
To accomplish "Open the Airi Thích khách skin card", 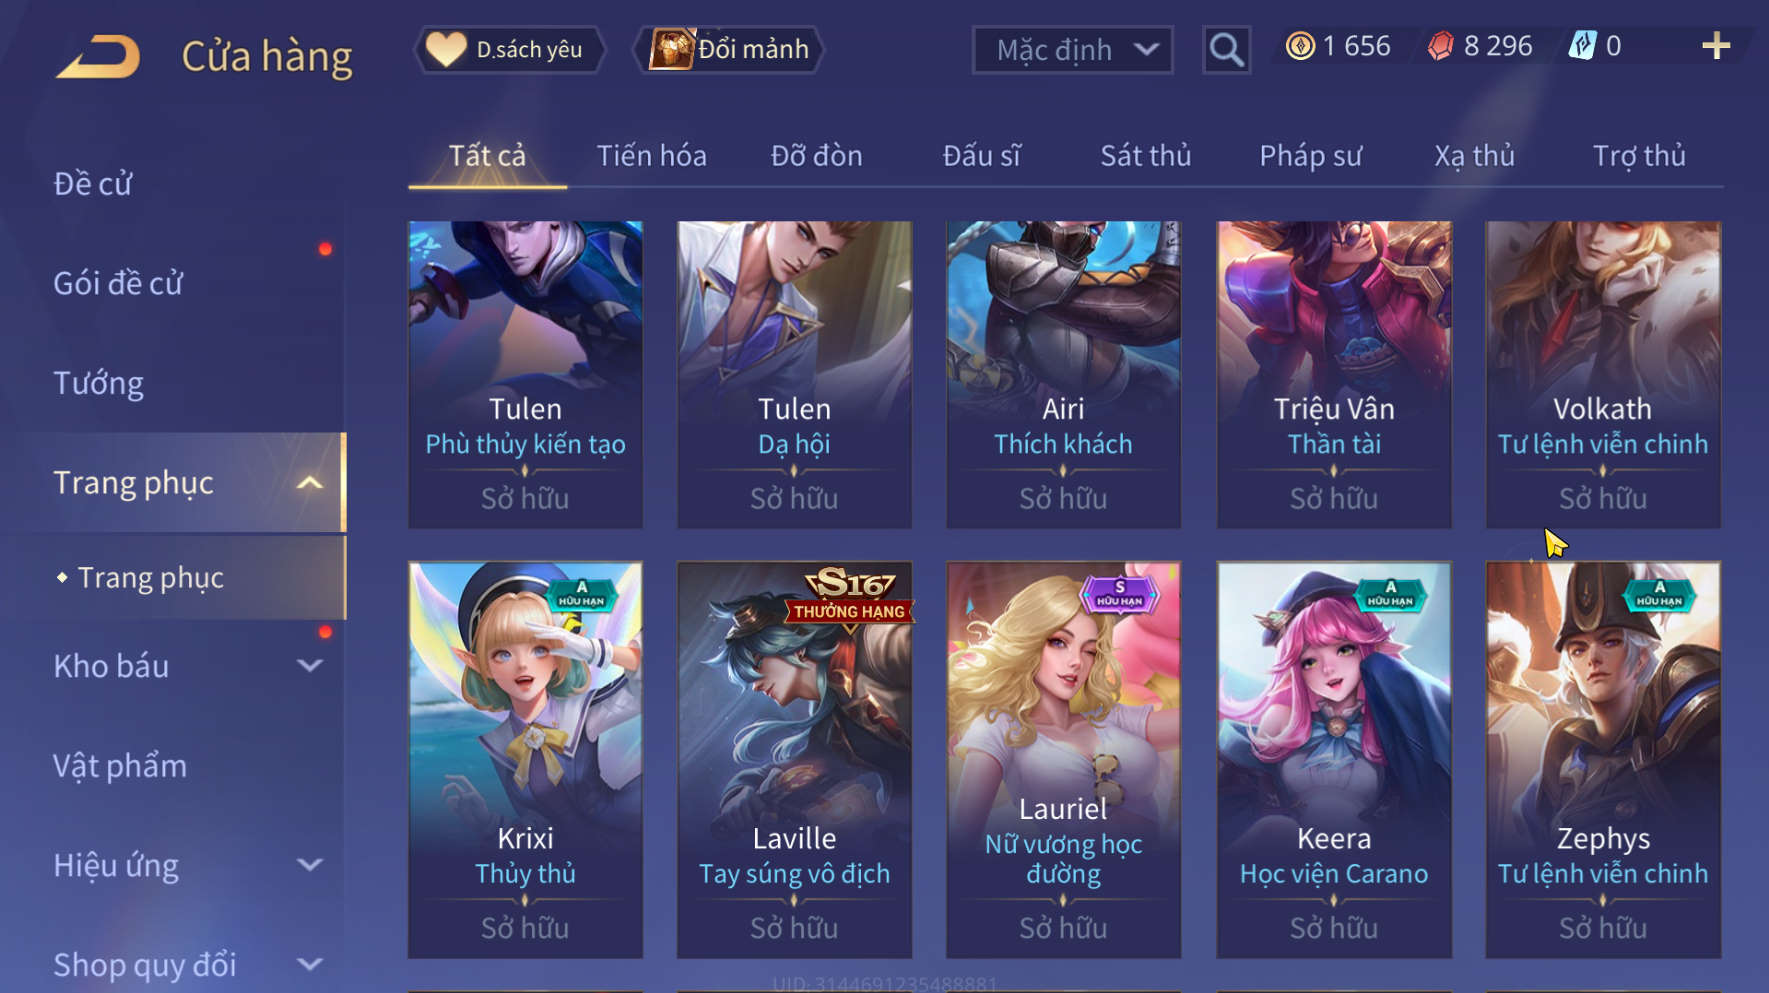I will (x=1063, y=375).
